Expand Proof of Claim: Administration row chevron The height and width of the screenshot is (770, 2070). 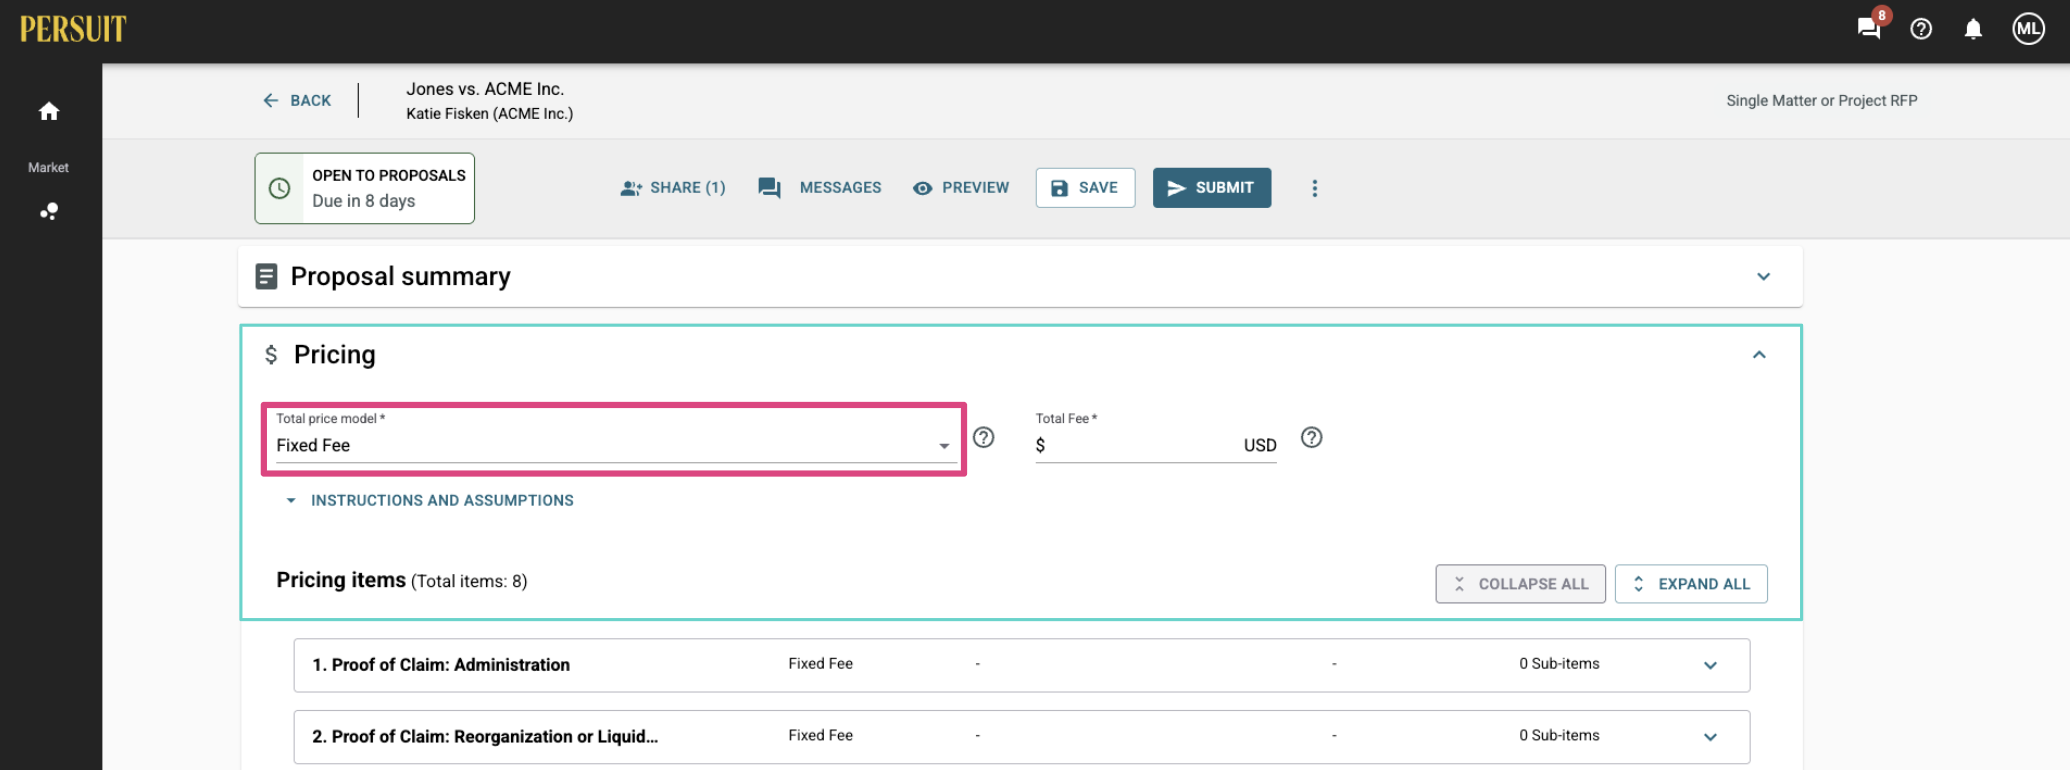[x=1711, y=665]
